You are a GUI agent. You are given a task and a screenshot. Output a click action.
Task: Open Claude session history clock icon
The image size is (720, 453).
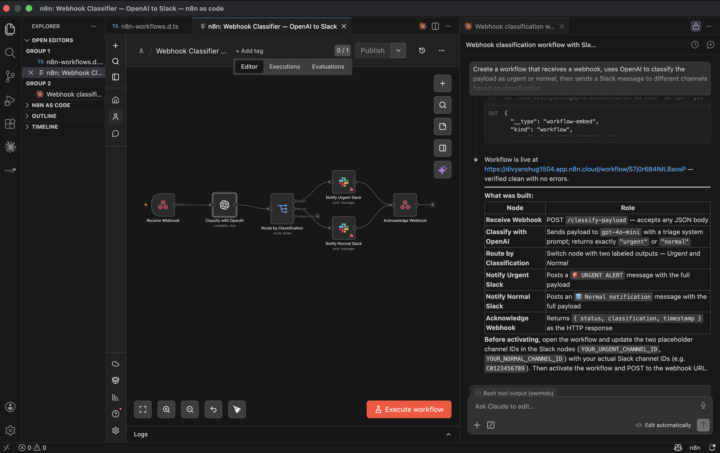(x=695, y=45)
